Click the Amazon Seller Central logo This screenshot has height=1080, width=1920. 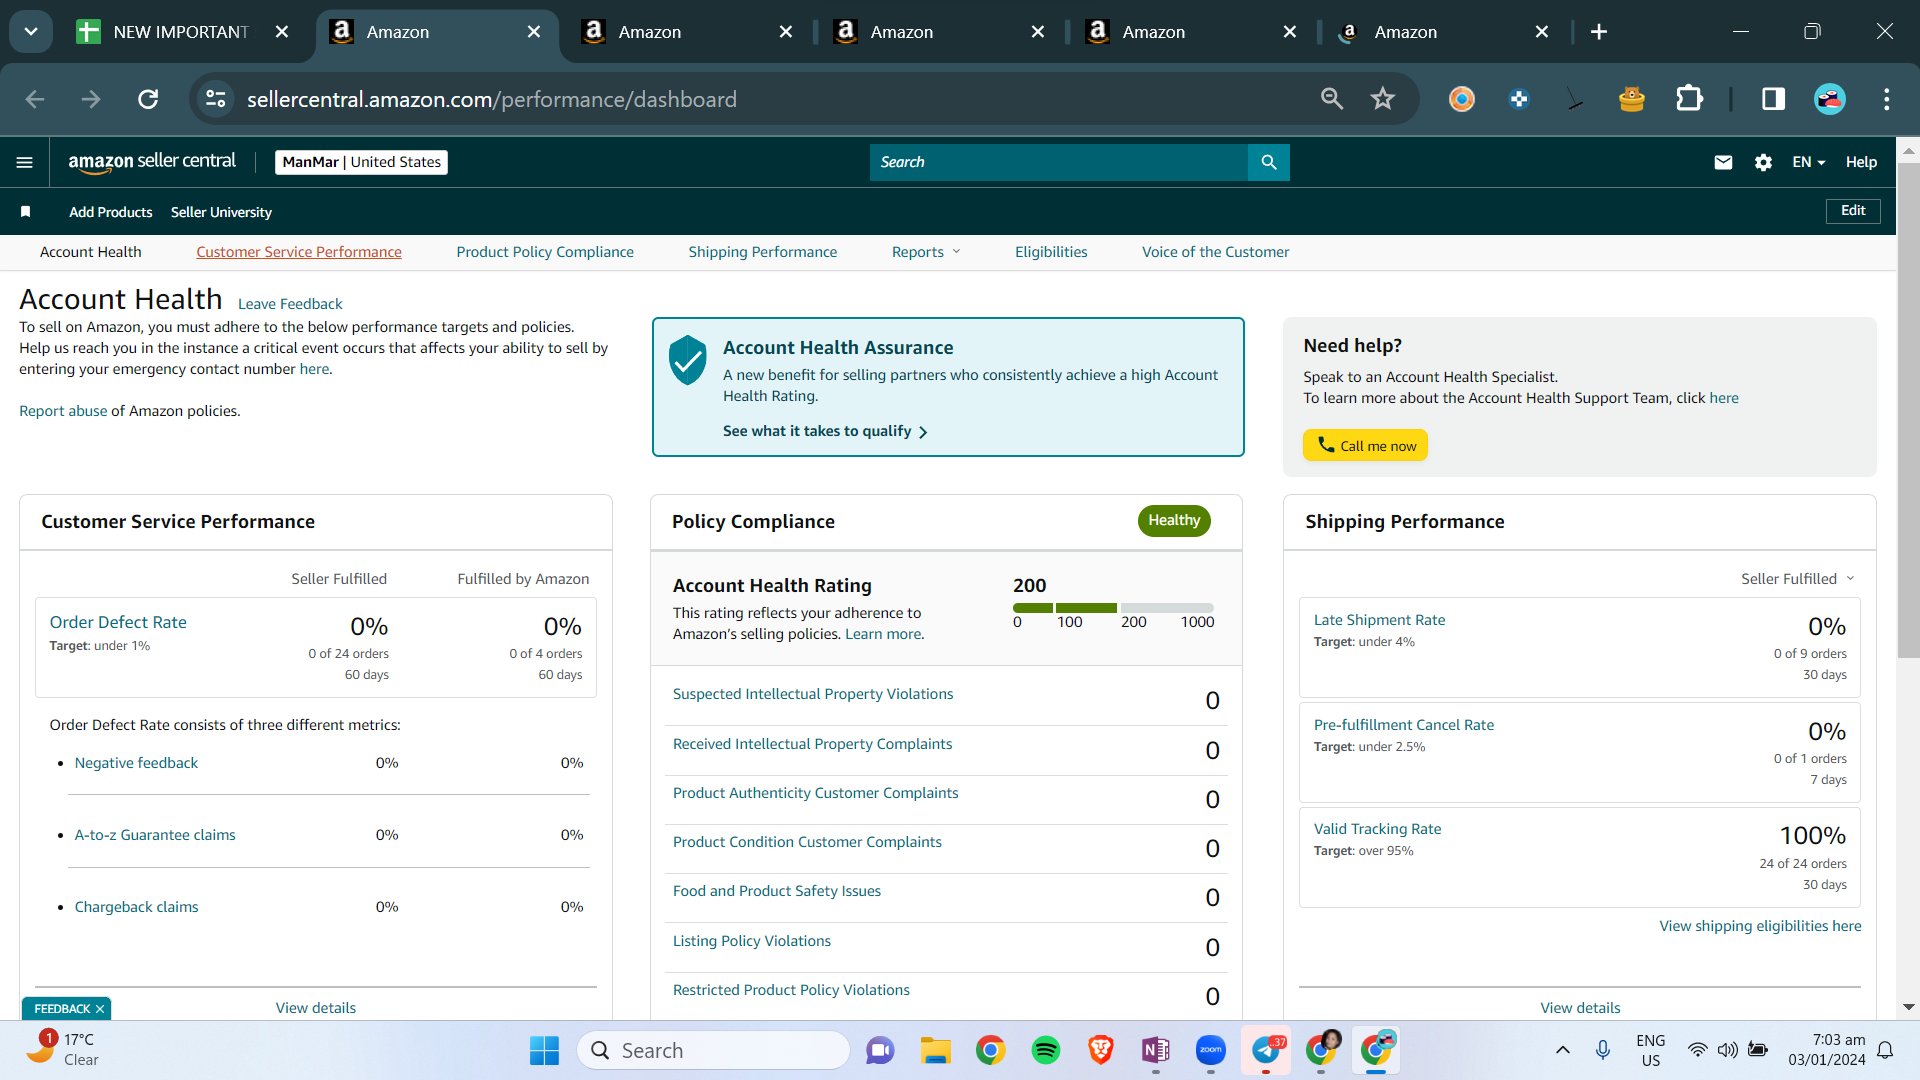pyautogui.click(x=152, y=162)
